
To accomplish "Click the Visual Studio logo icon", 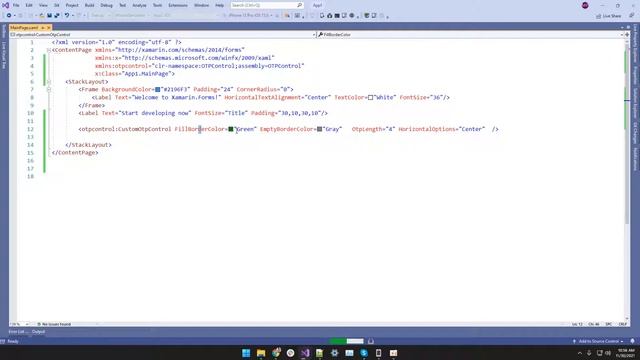I will coord(5,5).
